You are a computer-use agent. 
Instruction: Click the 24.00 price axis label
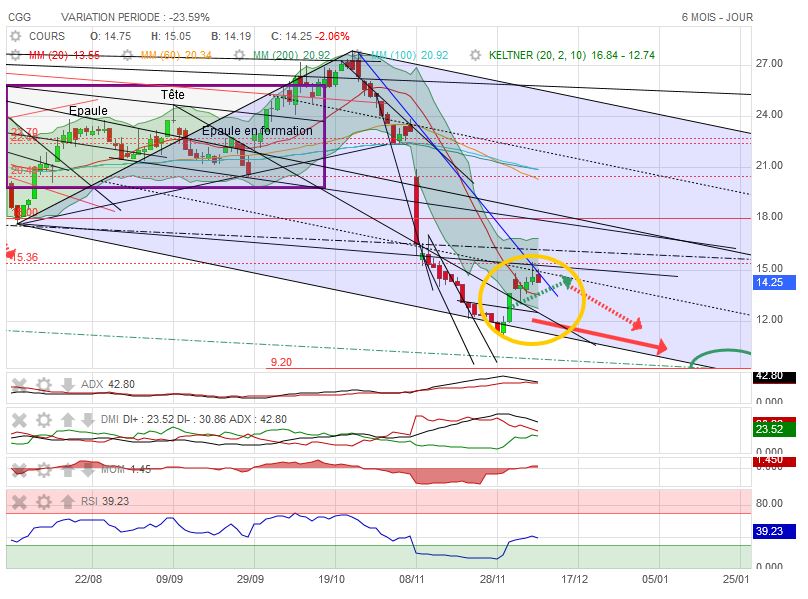[769, 114]
